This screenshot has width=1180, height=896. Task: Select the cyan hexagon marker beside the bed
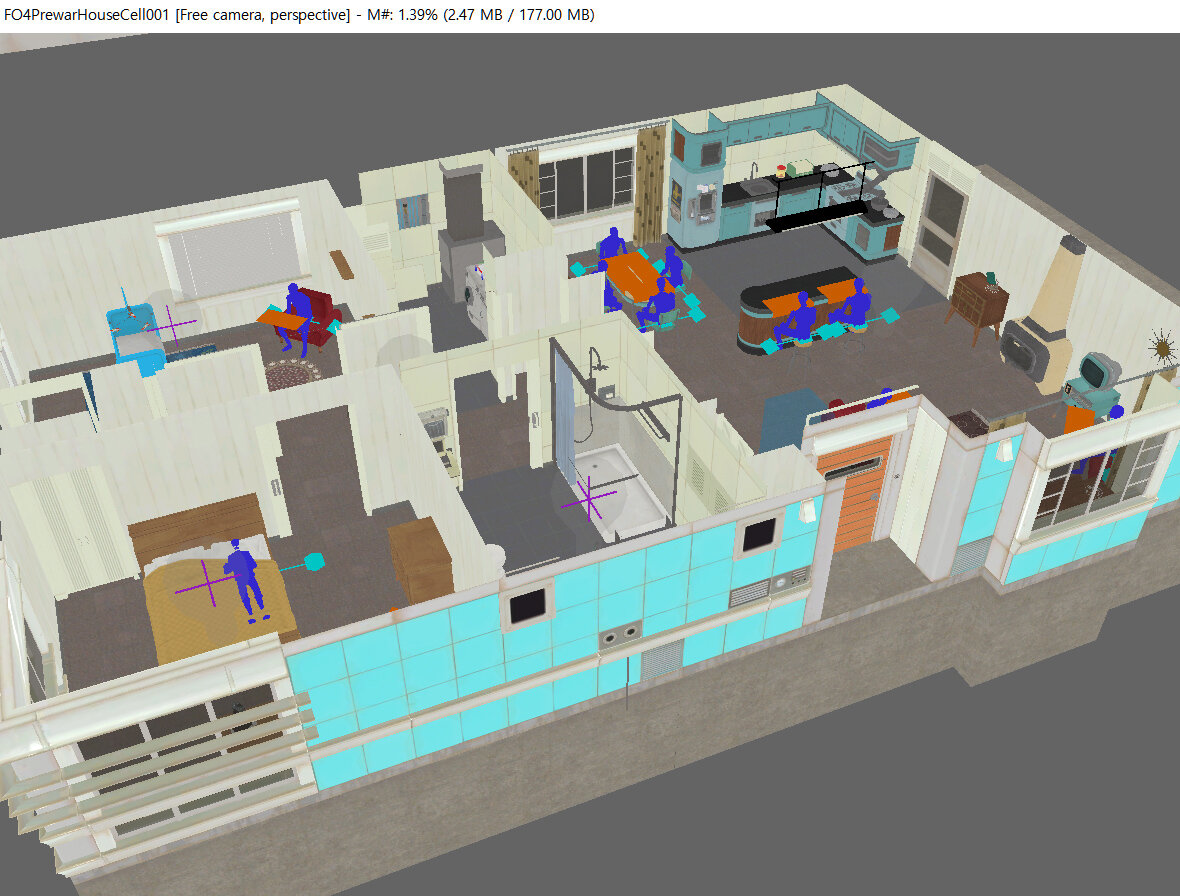[315, 561]
